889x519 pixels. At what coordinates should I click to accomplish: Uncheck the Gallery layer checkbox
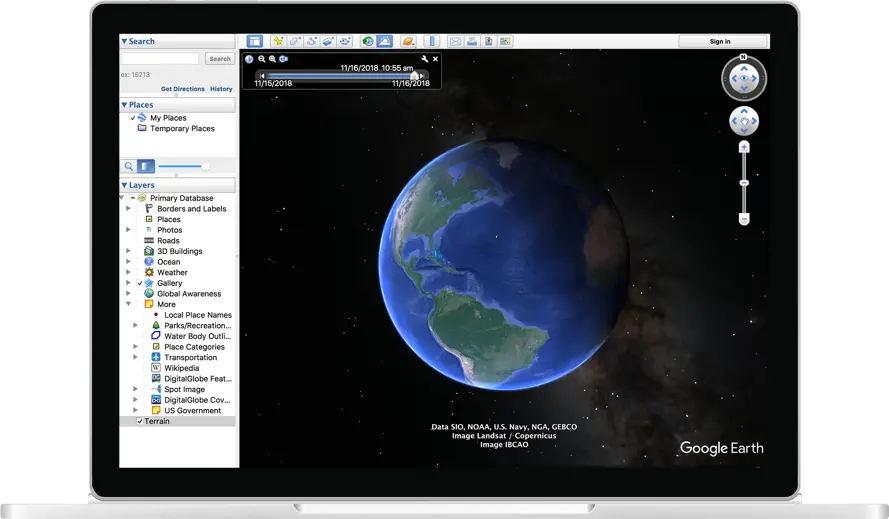[x=140, y=283]
